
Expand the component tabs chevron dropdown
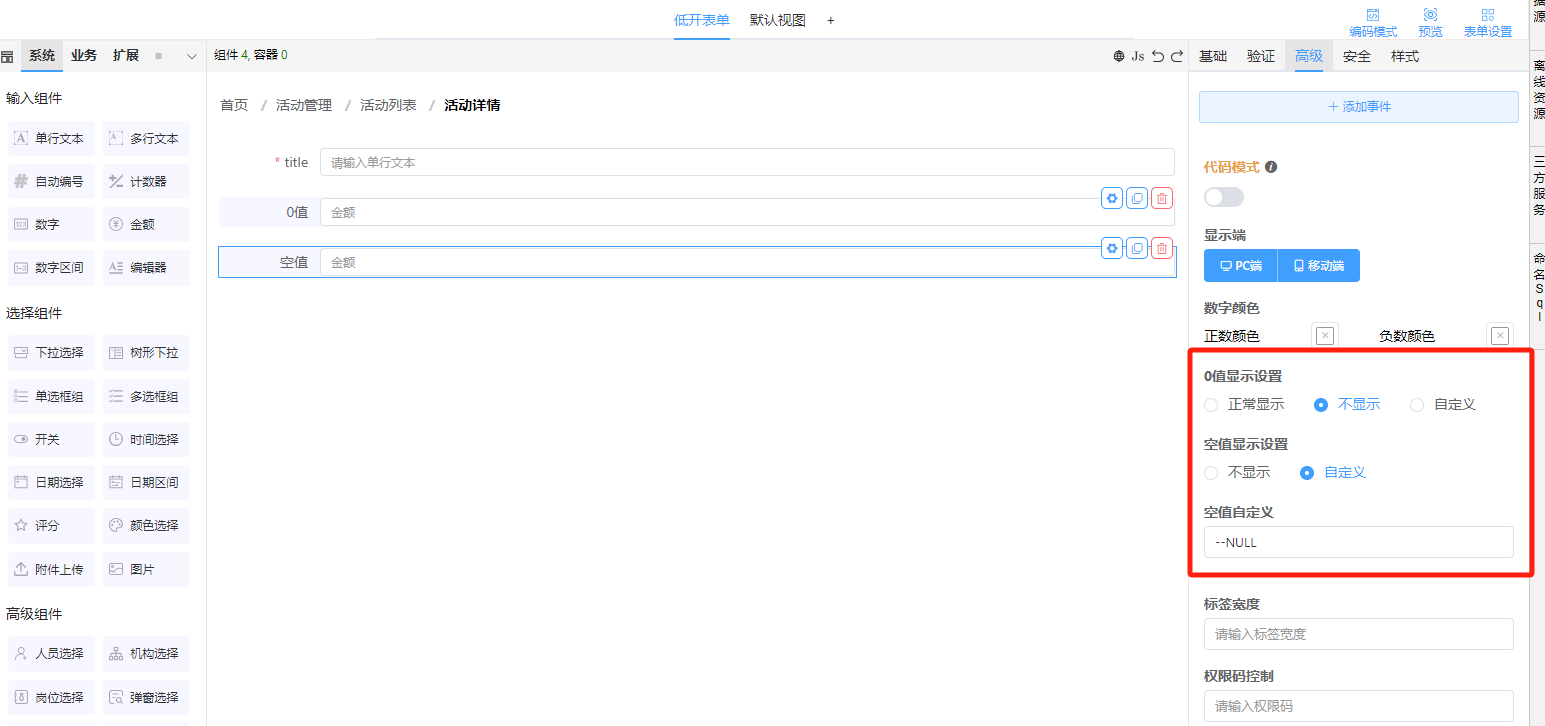point(192,57)
